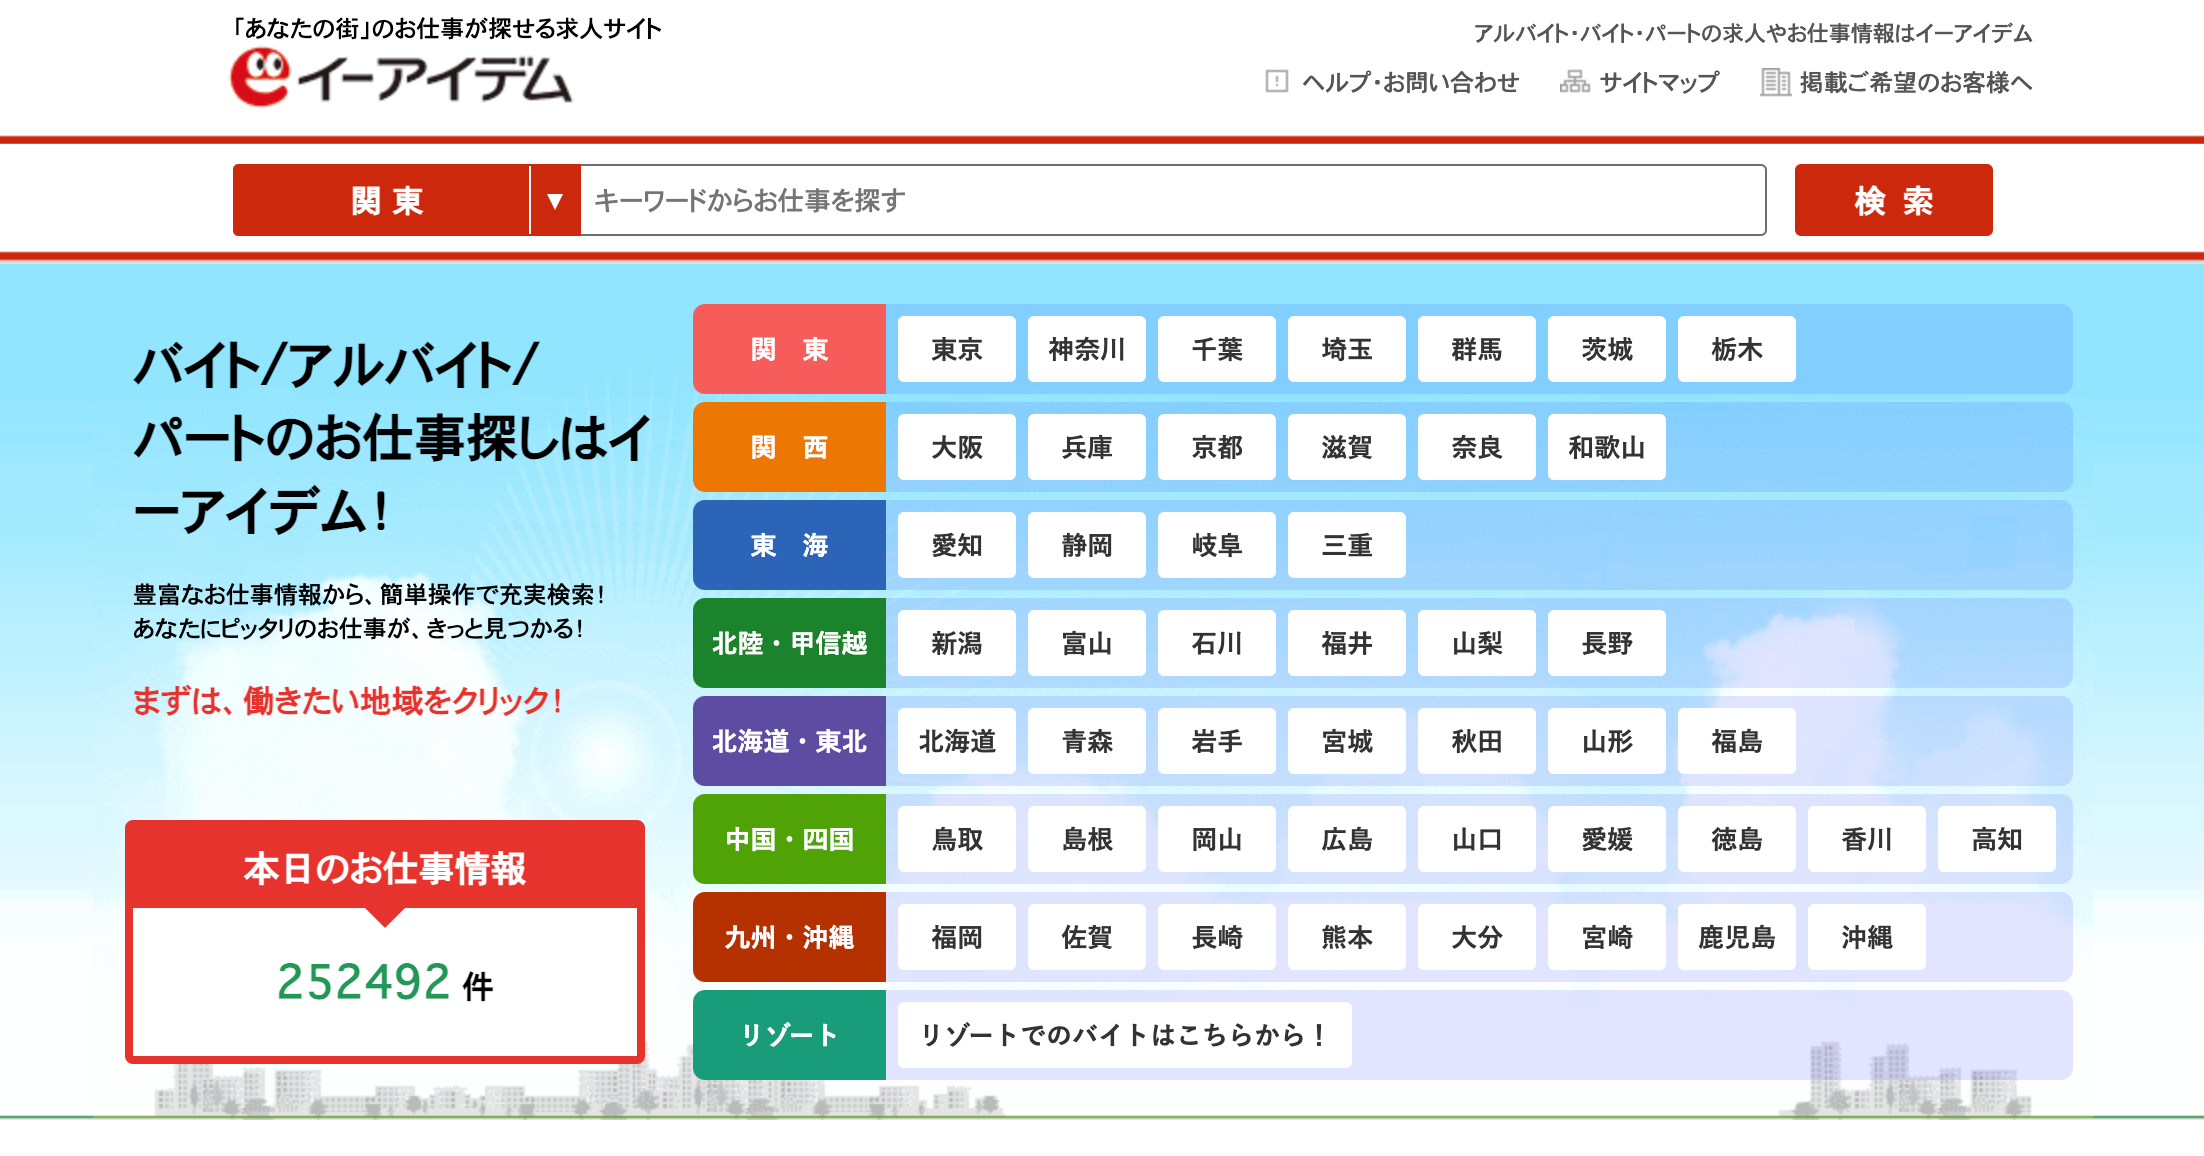Select 沖縄 prefecture
This screenshot has height=1156, width=2204.
tap(1866, 937)
